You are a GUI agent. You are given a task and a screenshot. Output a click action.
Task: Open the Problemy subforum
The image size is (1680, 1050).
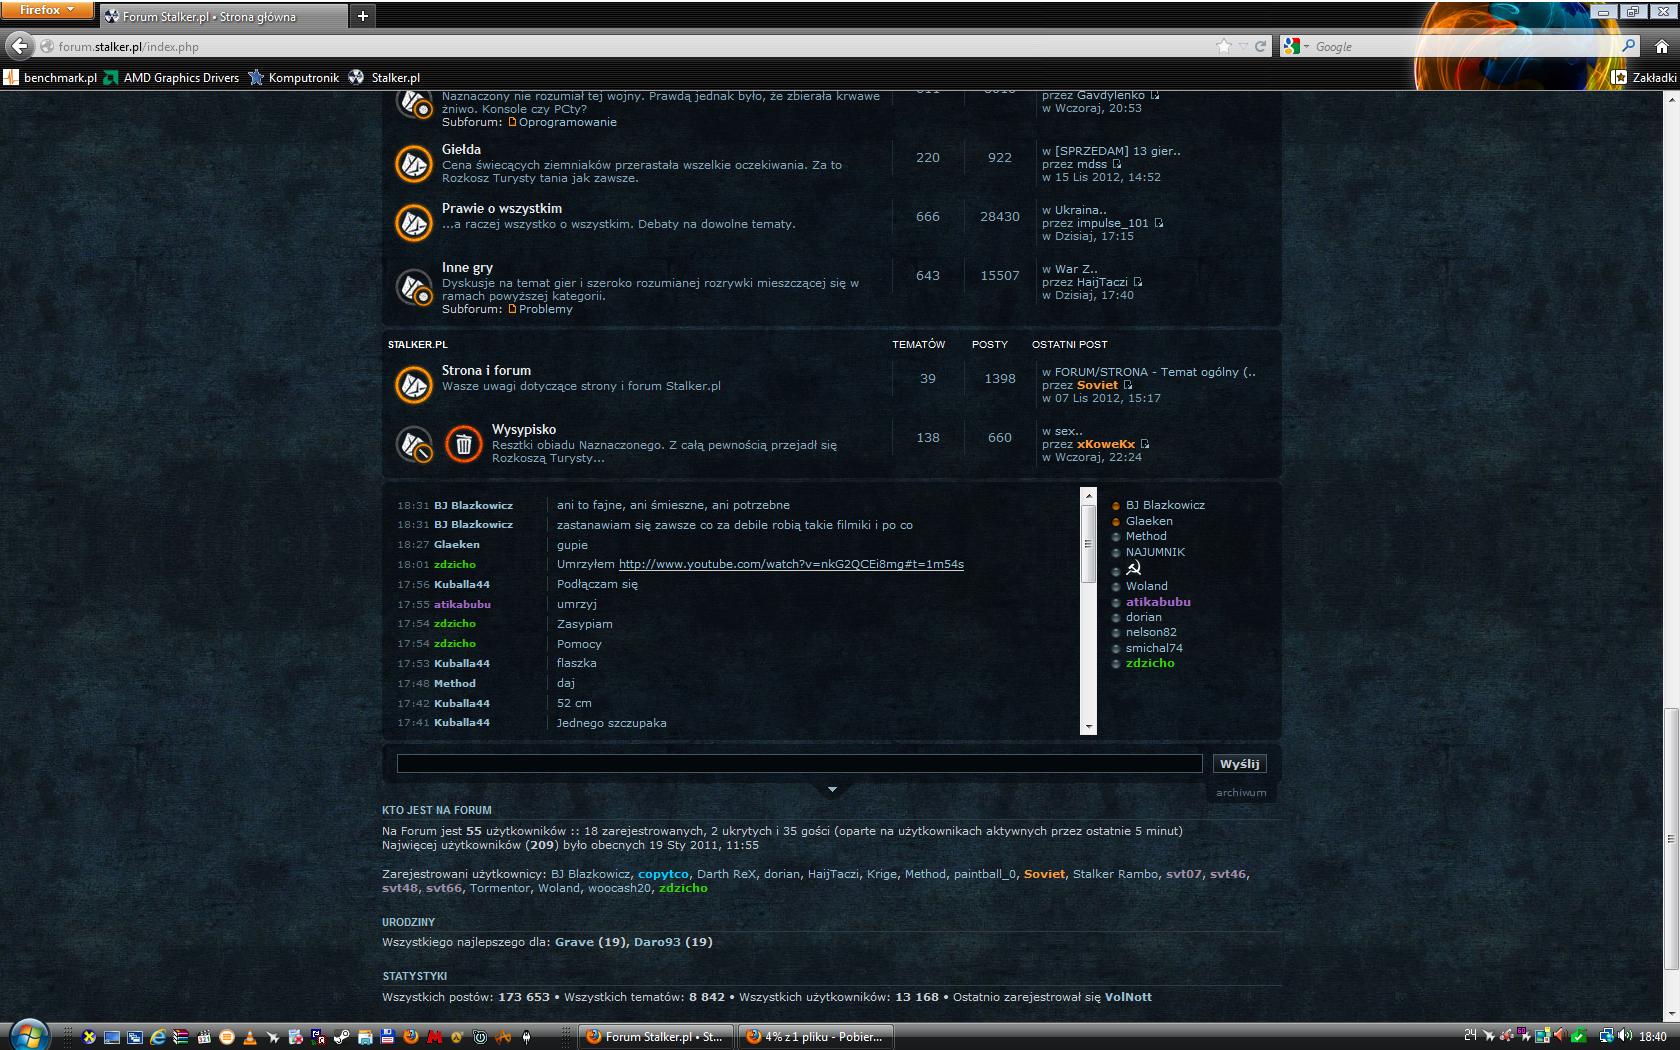[546, 309]
